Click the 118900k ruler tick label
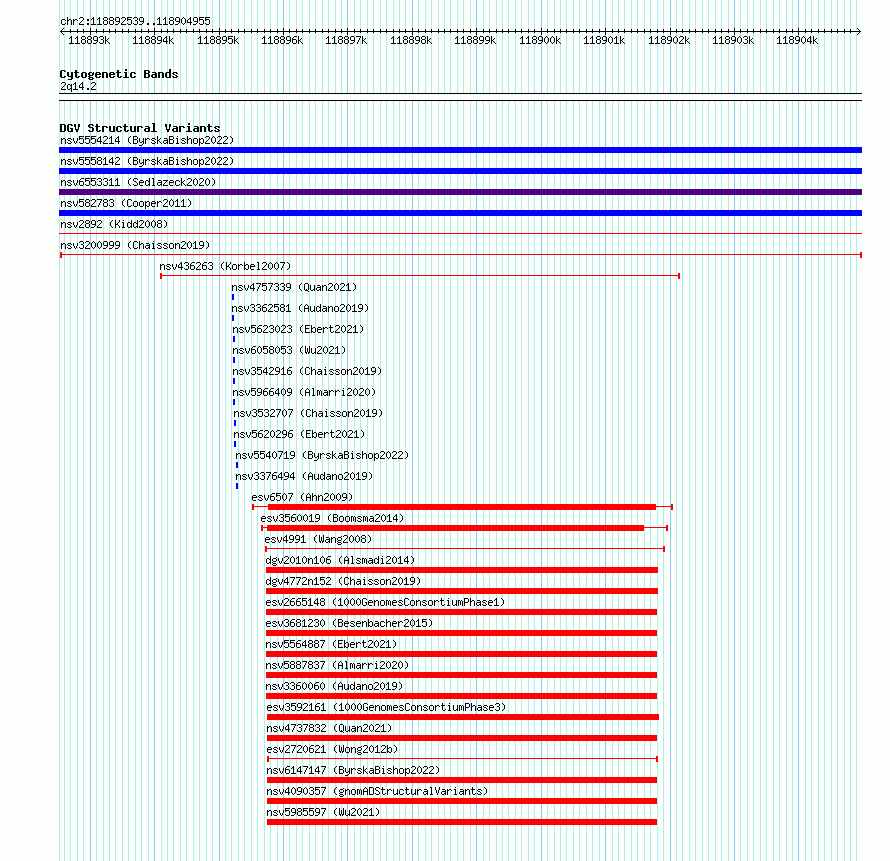 point(540,40)
